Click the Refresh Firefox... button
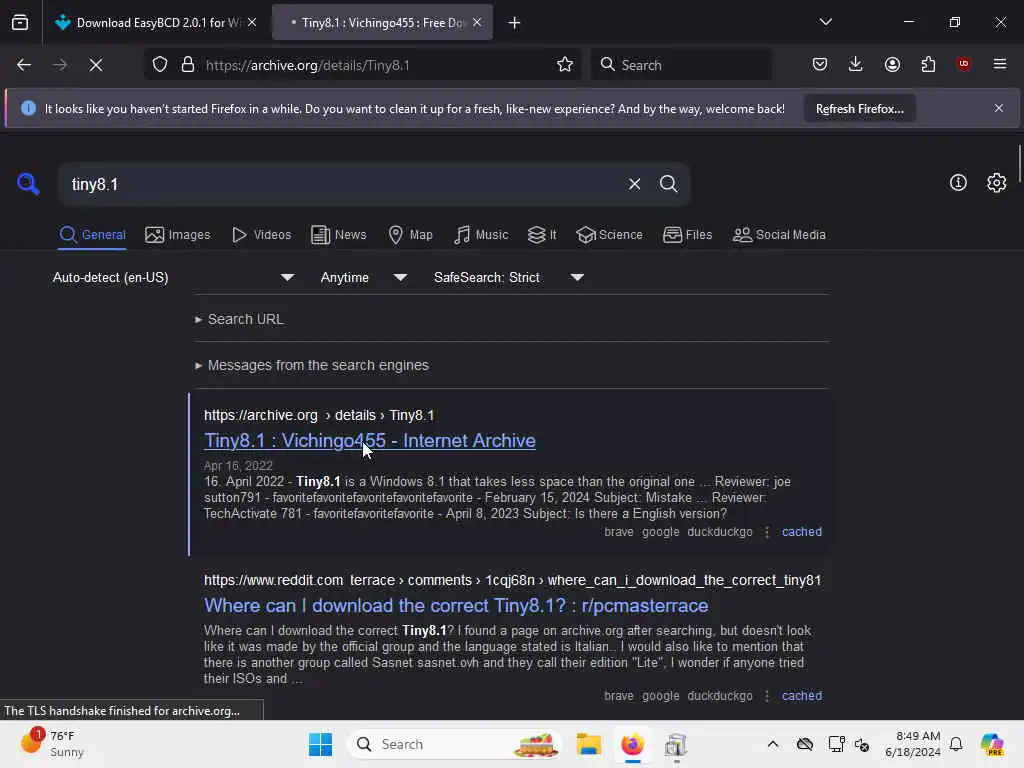1024x768 pixels. point(859,108)
